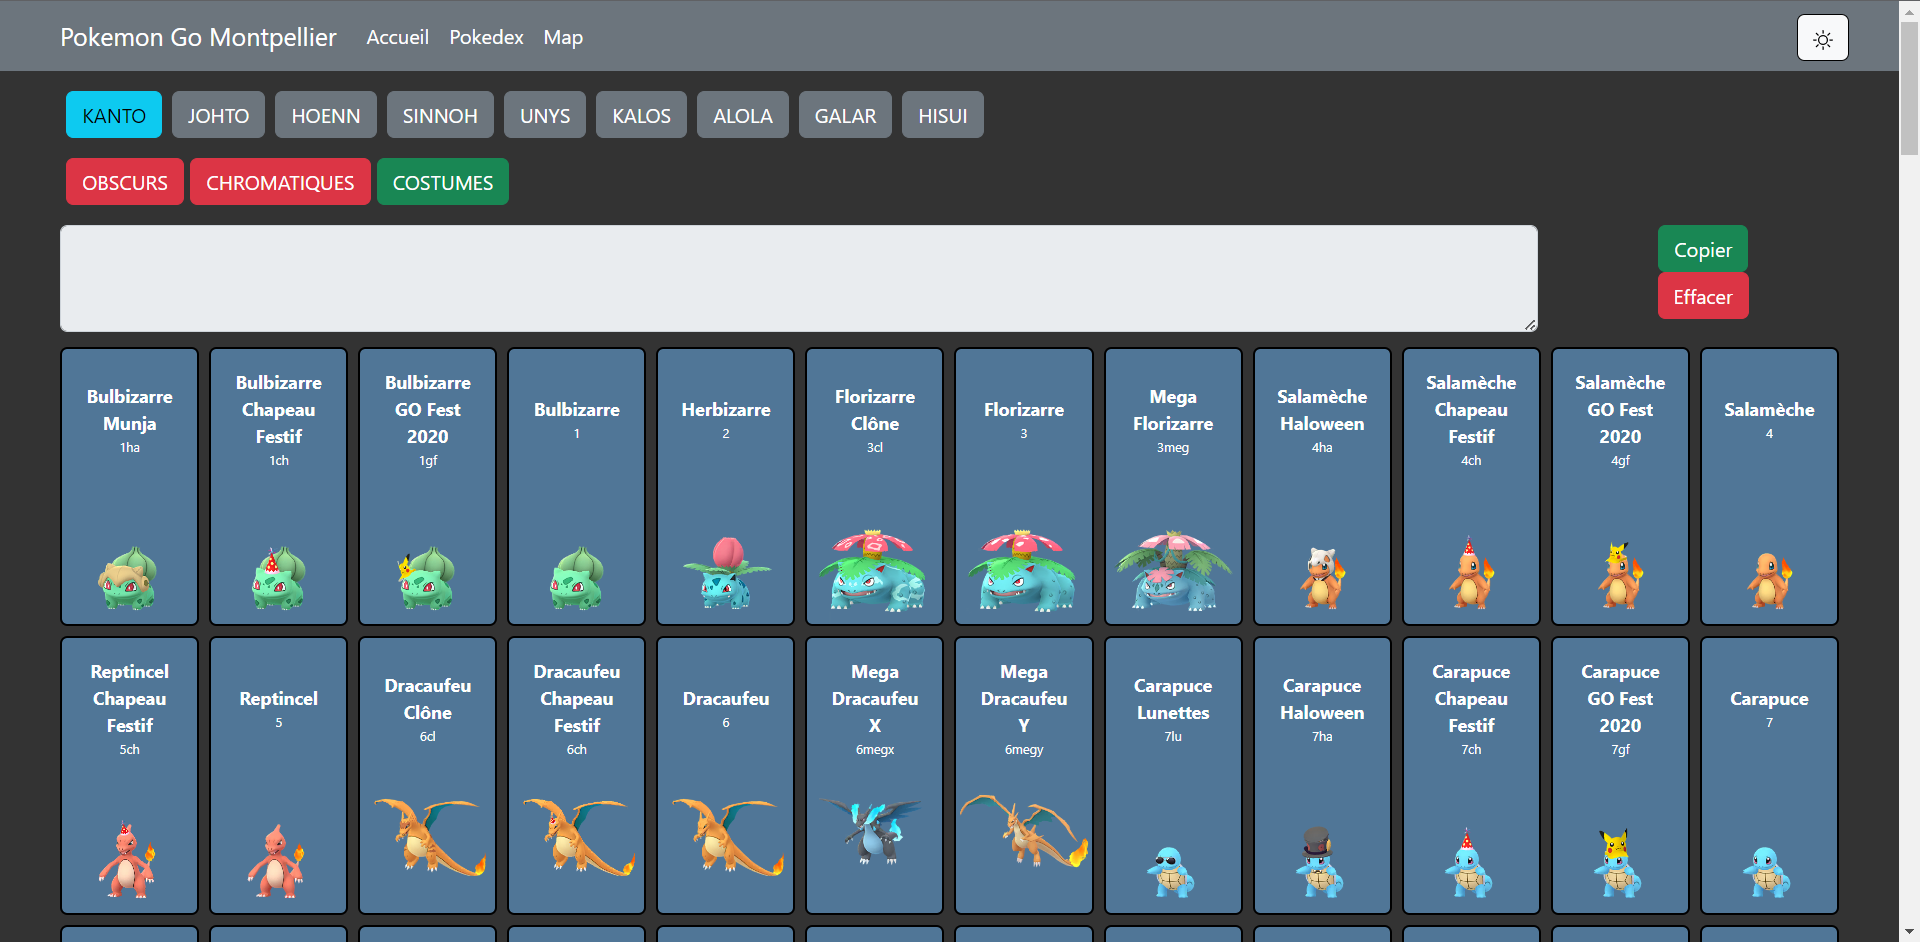Image resolution: width=1920 pixels, height=942 pixels.
Task: Click inside the large text area
Action: pos(798,278)
